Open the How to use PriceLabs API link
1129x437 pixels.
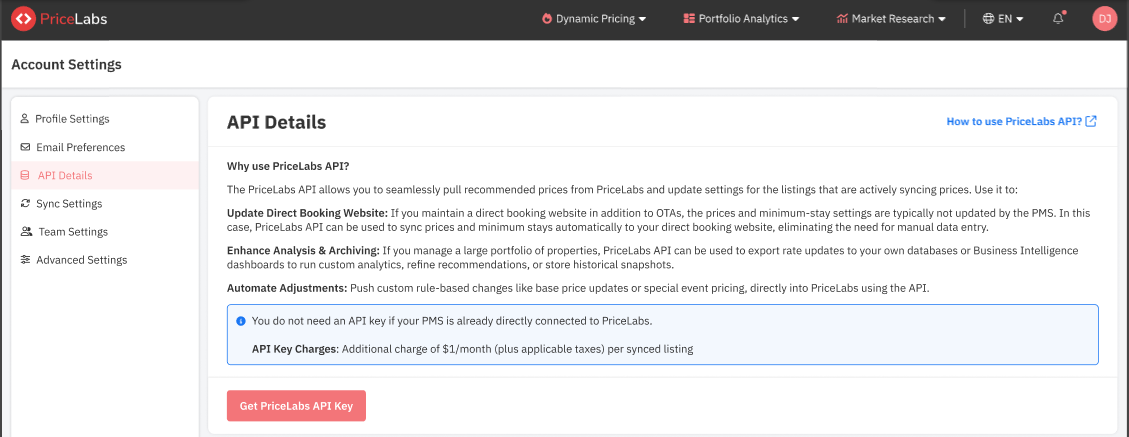pyautogui.click(x=1014, y=122)
